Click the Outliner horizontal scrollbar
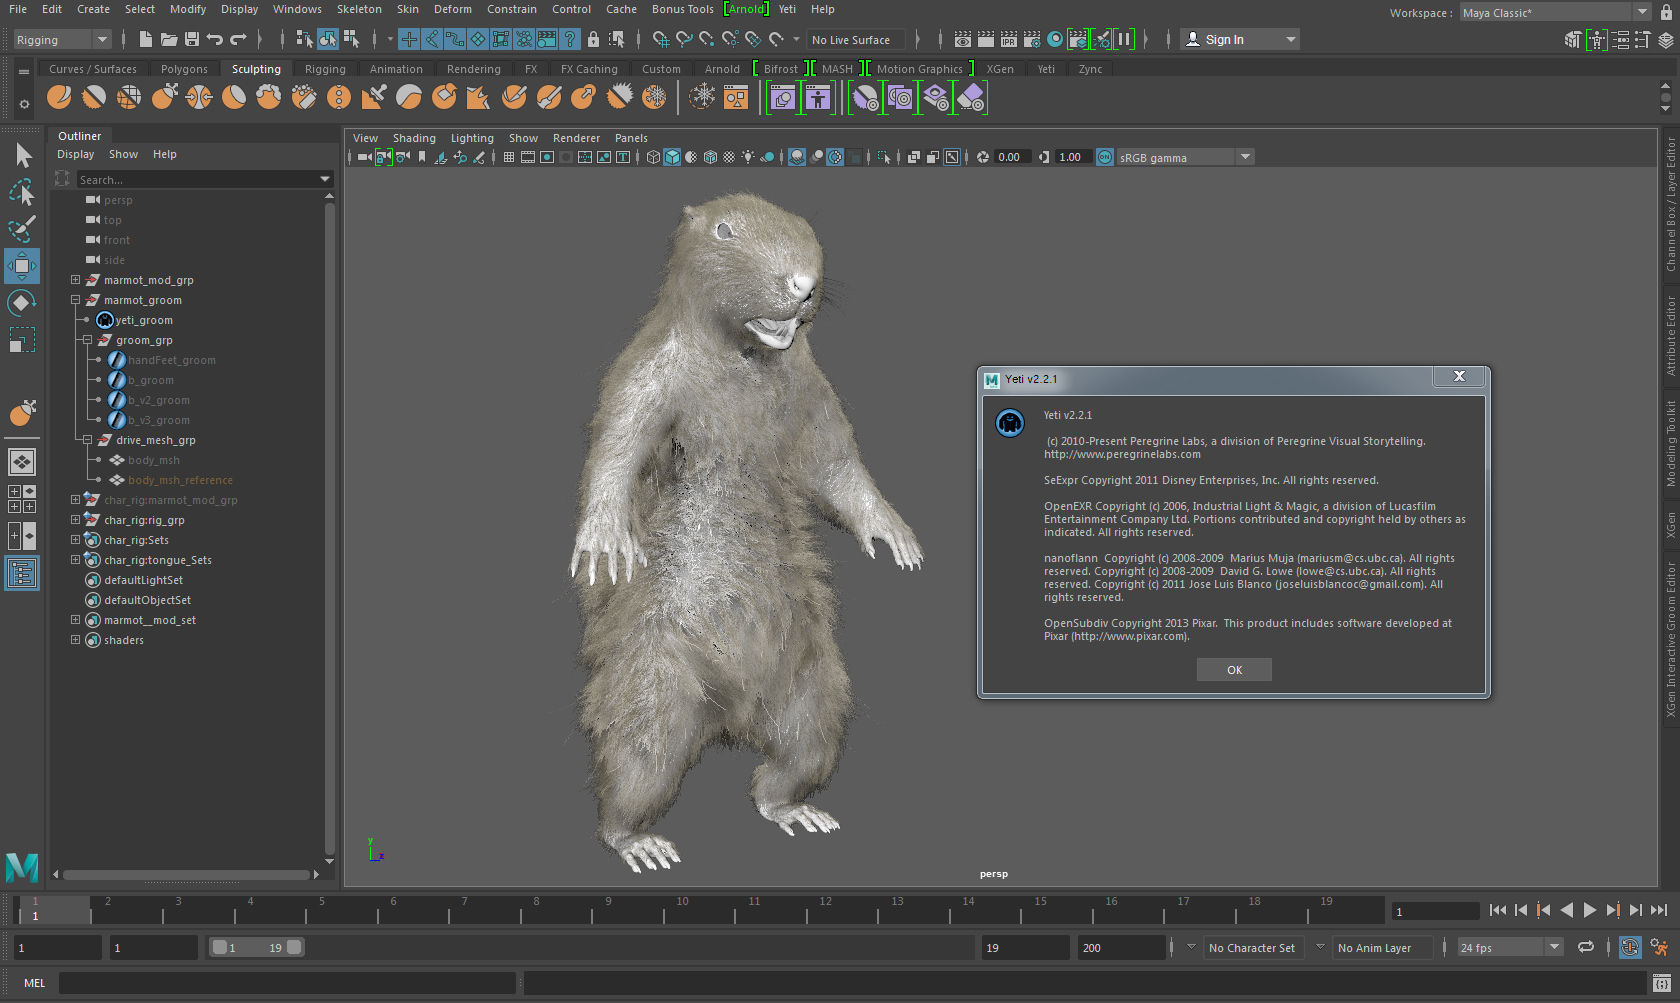This screenshot has height=1003, width=1680. click(187, 875)
